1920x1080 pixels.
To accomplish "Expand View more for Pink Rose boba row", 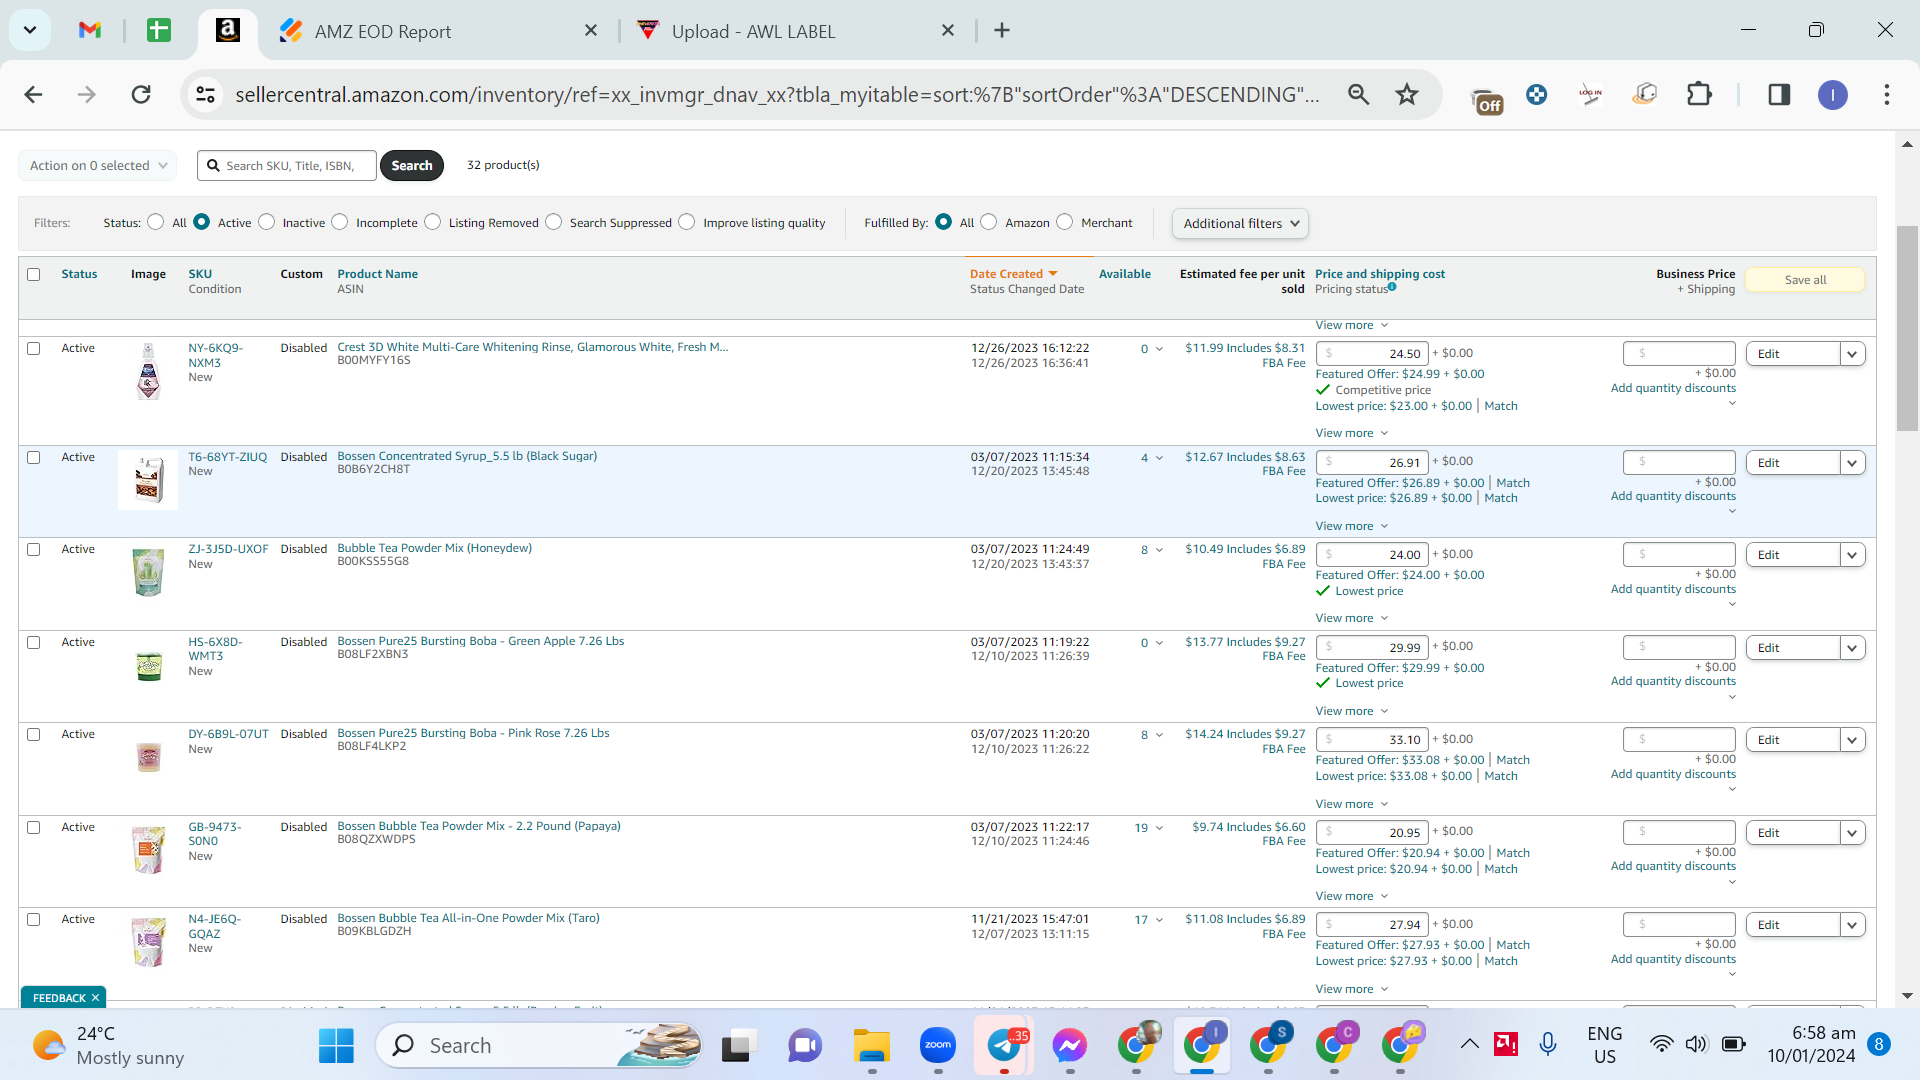I will [x=1351, y=804].
